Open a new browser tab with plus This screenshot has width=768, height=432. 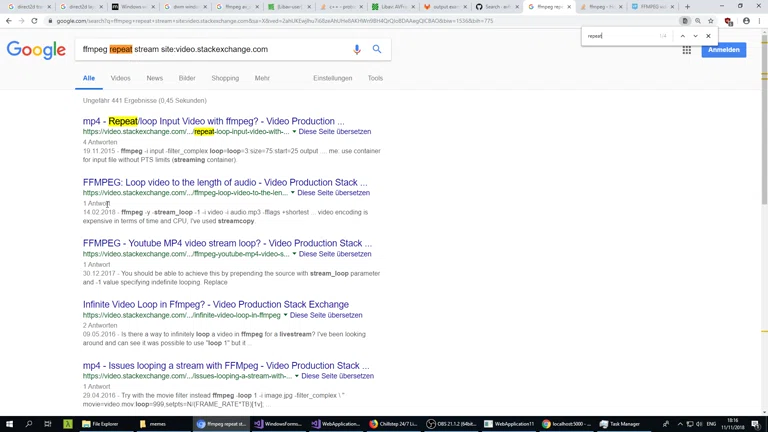tap(687, 7)
